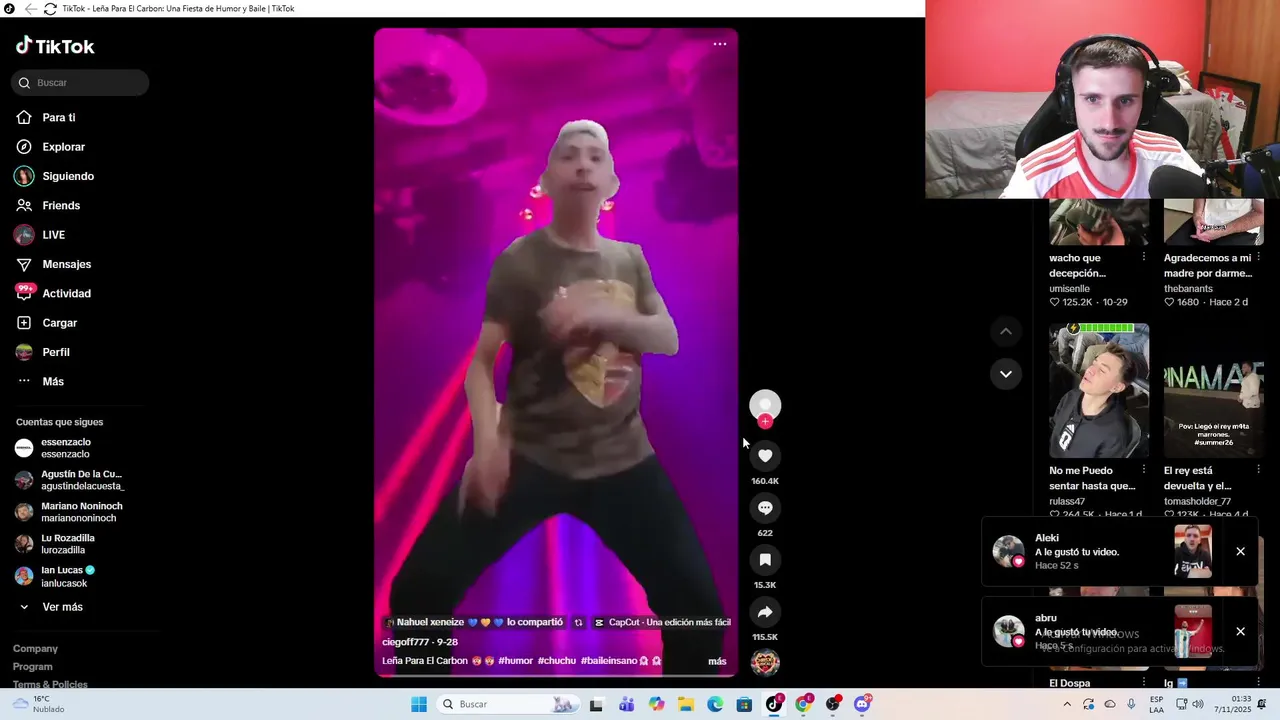The width and height of the screenshot is (1280, 720).
Task: Open options for El rey está devuelta video
Action: (x=1259, y=470)
